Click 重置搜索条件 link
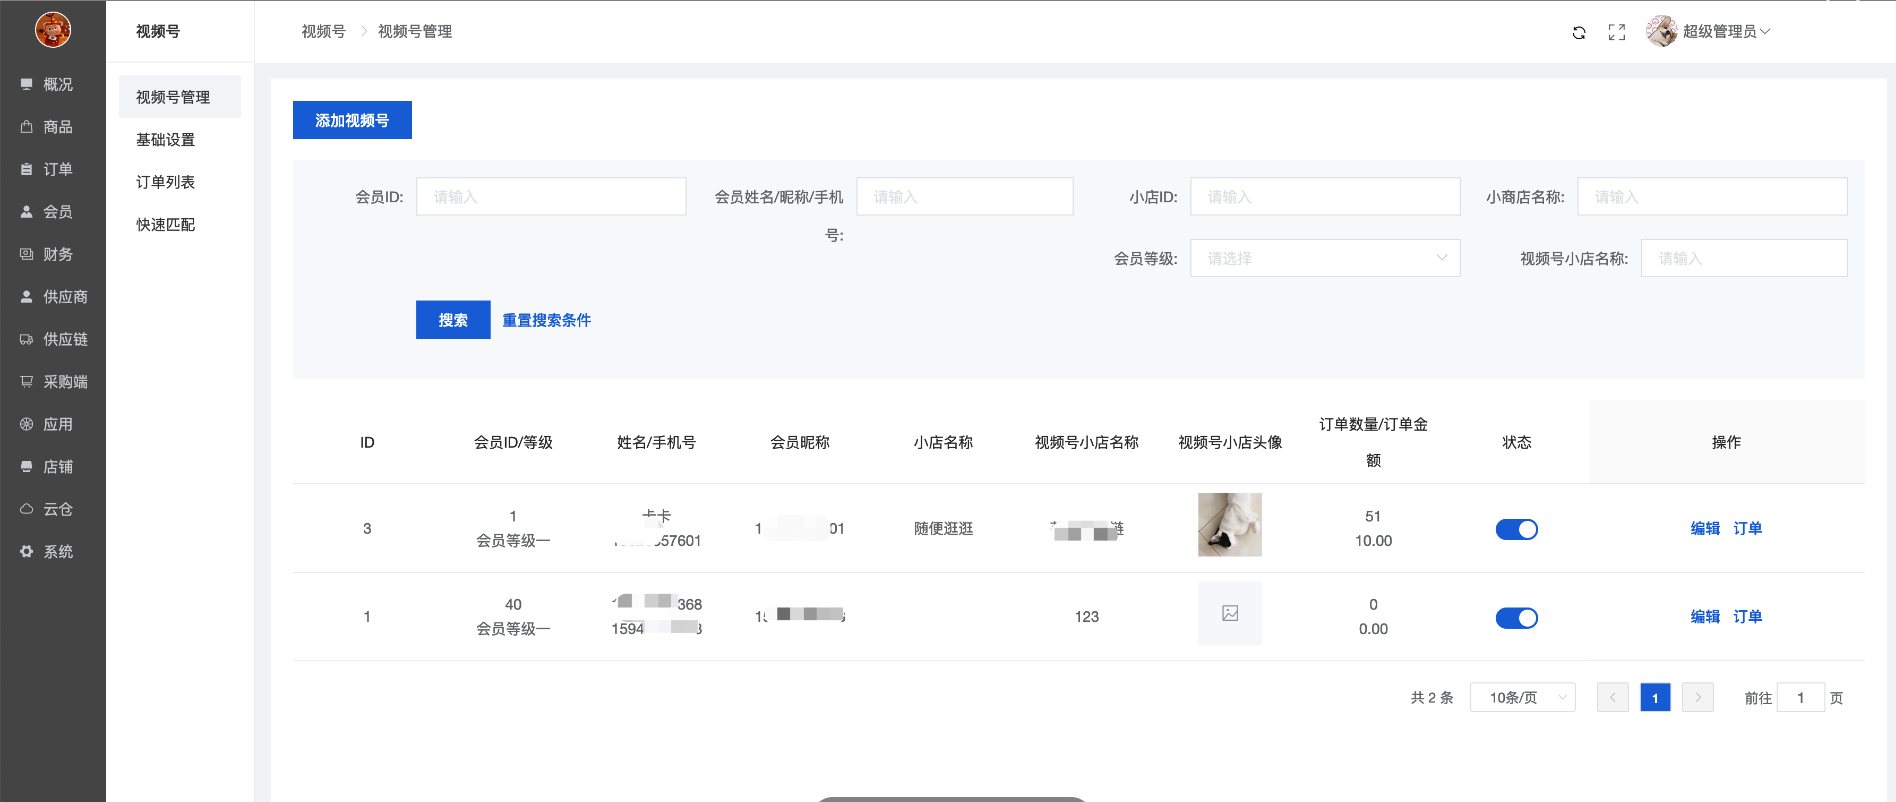This screenshot has height=802, width=1896. pyautogui.click(x=546, y=320)
